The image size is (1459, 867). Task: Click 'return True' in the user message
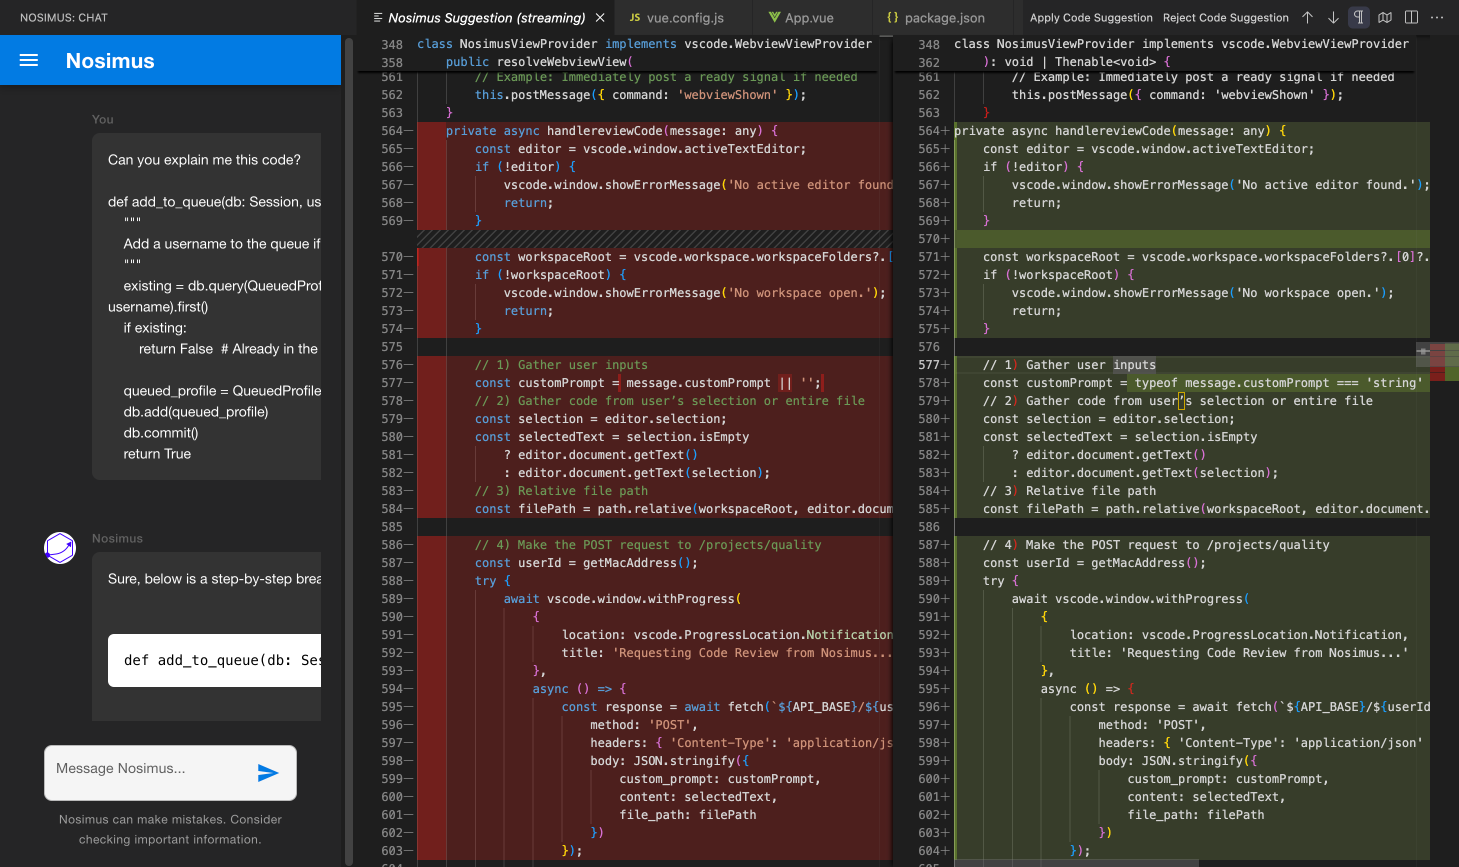157,454
